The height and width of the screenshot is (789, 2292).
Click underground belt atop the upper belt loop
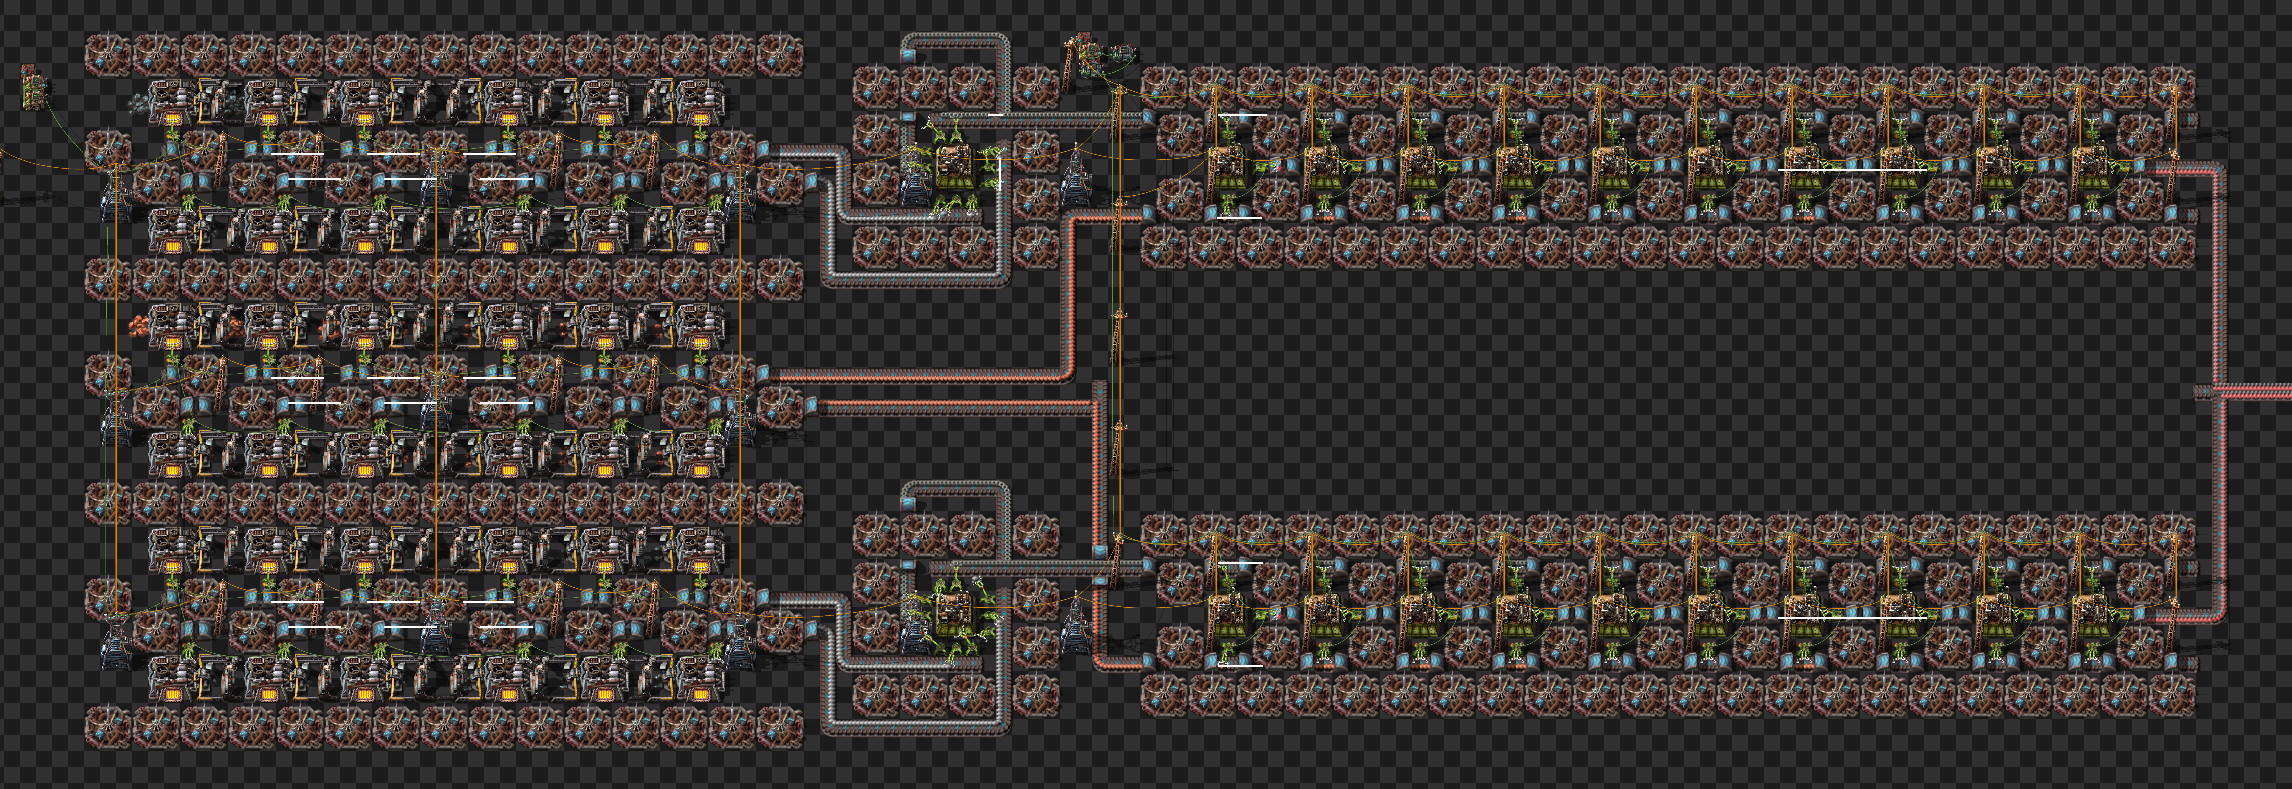point(908,56)
